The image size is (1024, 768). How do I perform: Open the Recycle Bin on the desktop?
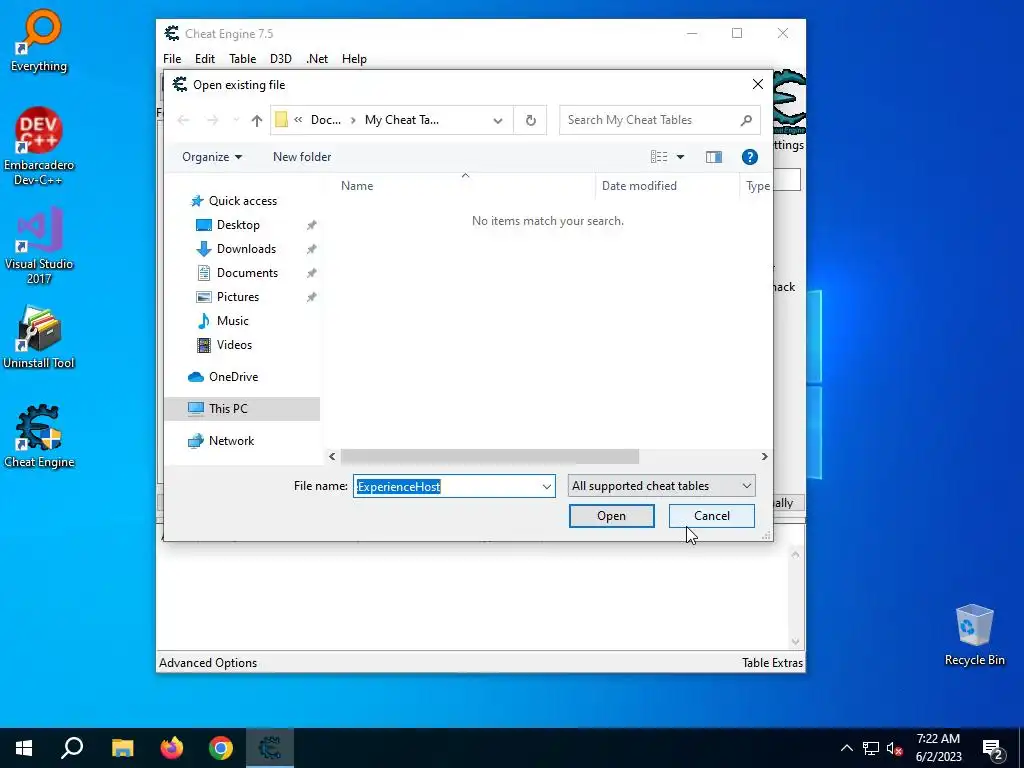[974, 635]
